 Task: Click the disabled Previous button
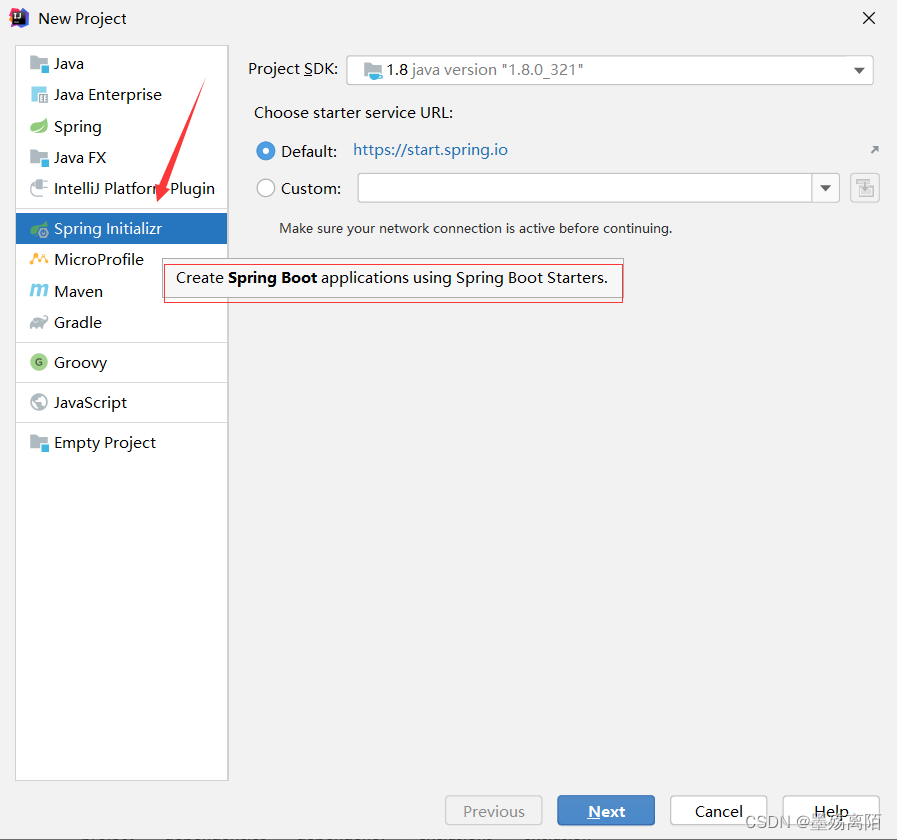coord(493,810)
